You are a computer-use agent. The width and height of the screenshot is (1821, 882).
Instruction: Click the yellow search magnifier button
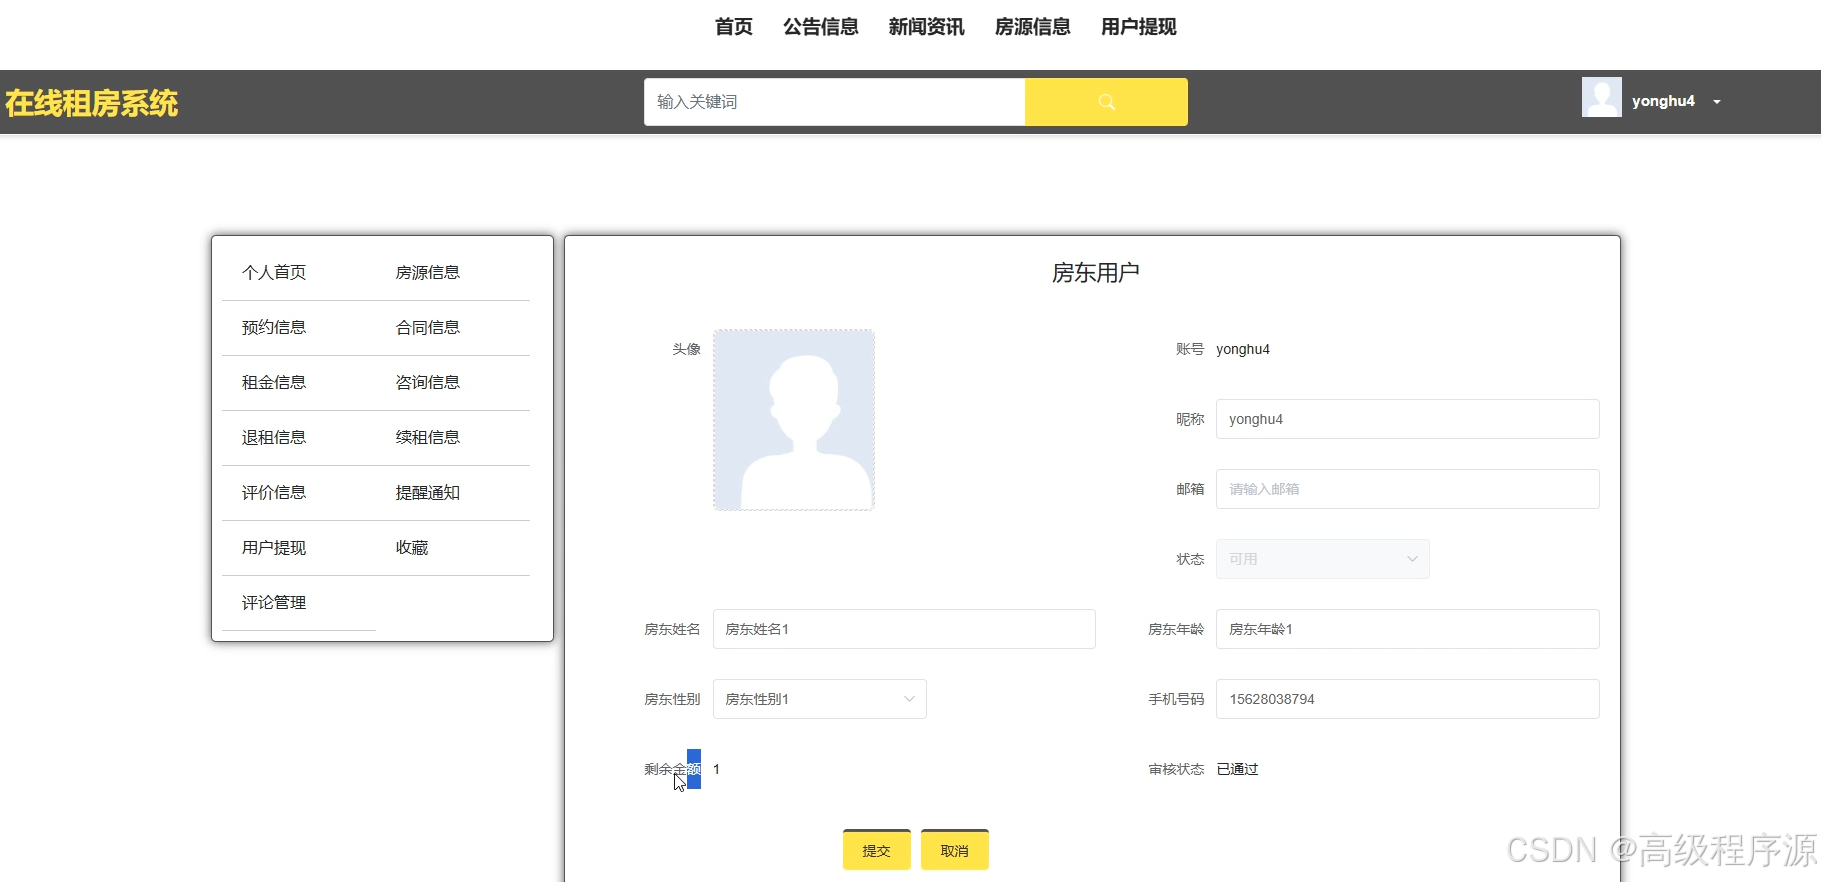[1106, 102]
